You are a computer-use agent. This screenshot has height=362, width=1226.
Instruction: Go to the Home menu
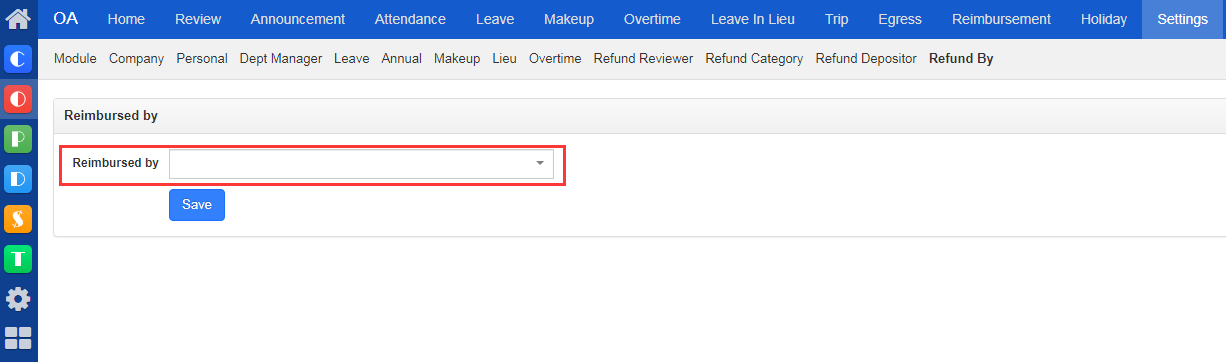[x=126, y=19]
